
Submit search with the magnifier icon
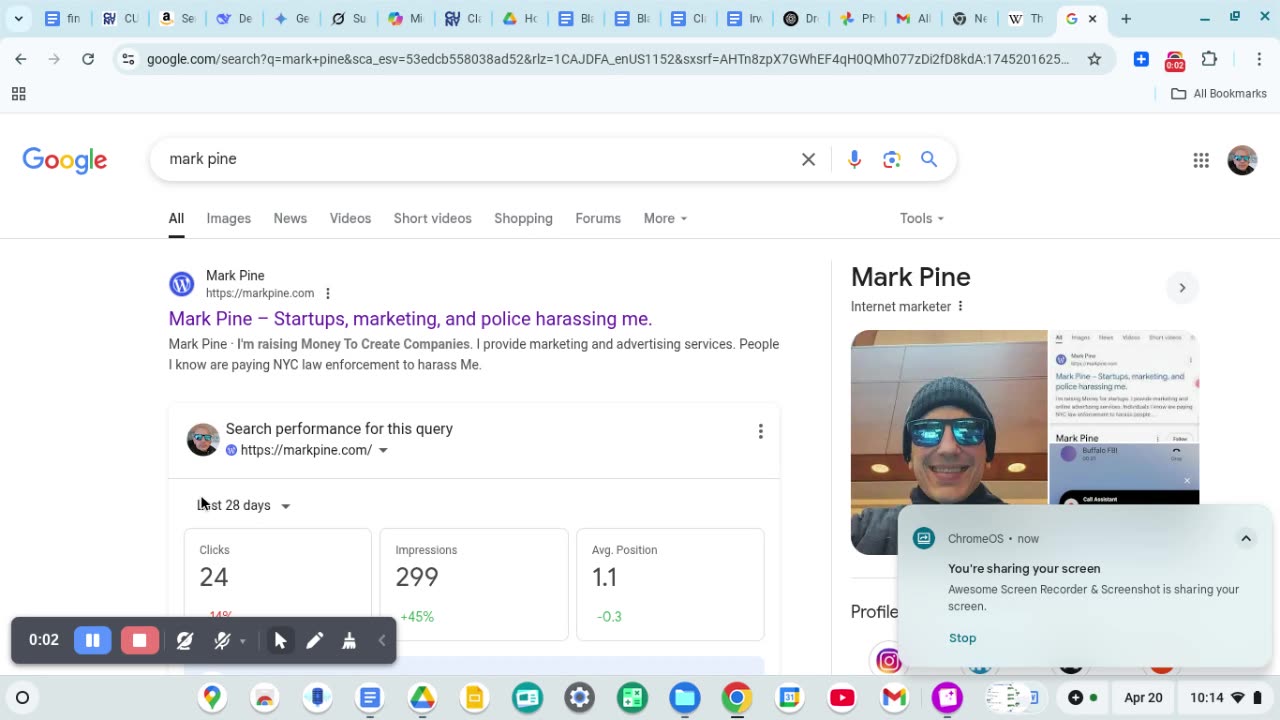click(x=929, y=159)
